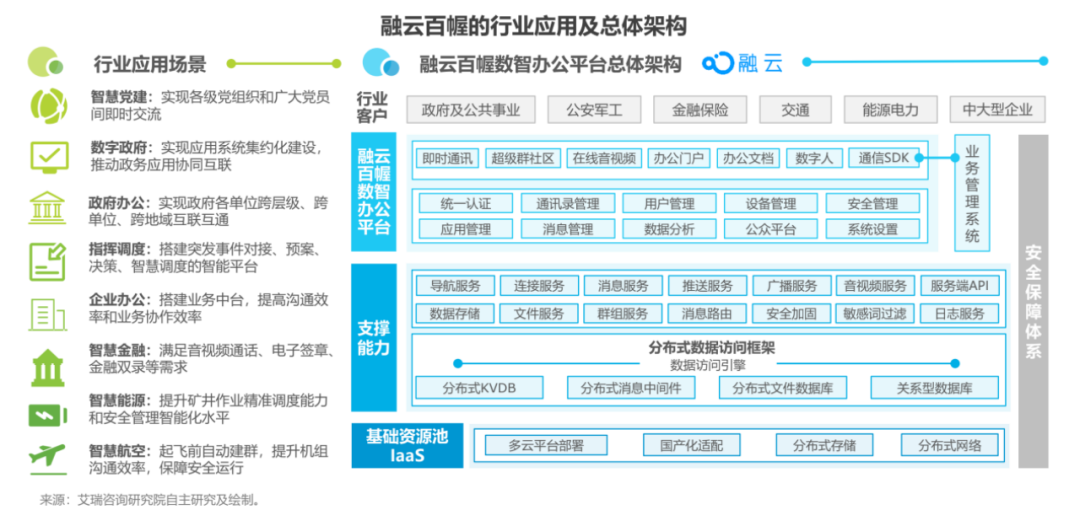Click the 在线音视频 module
1080x510 pixels.
click(605, 159)
